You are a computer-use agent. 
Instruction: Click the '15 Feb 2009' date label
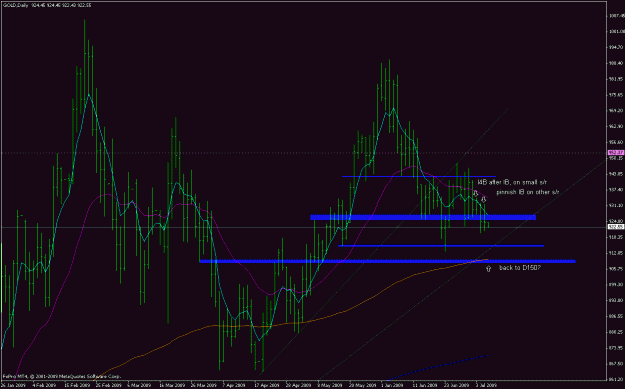[x=77, y=385]
